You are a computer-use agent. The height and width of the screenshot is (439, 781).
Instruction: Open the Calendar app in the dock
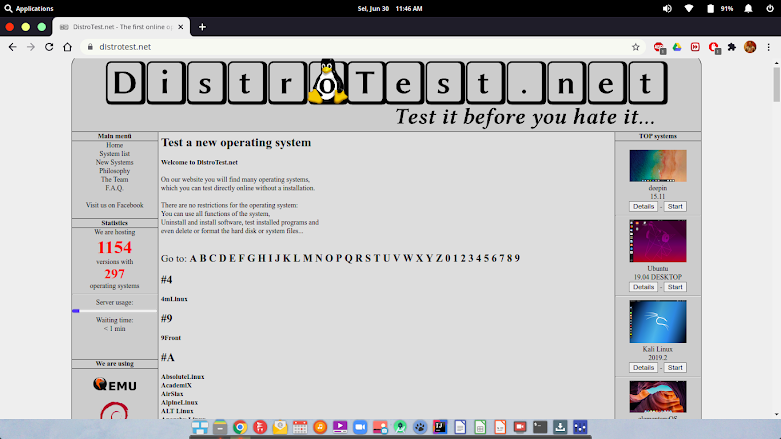coord(300,427)
